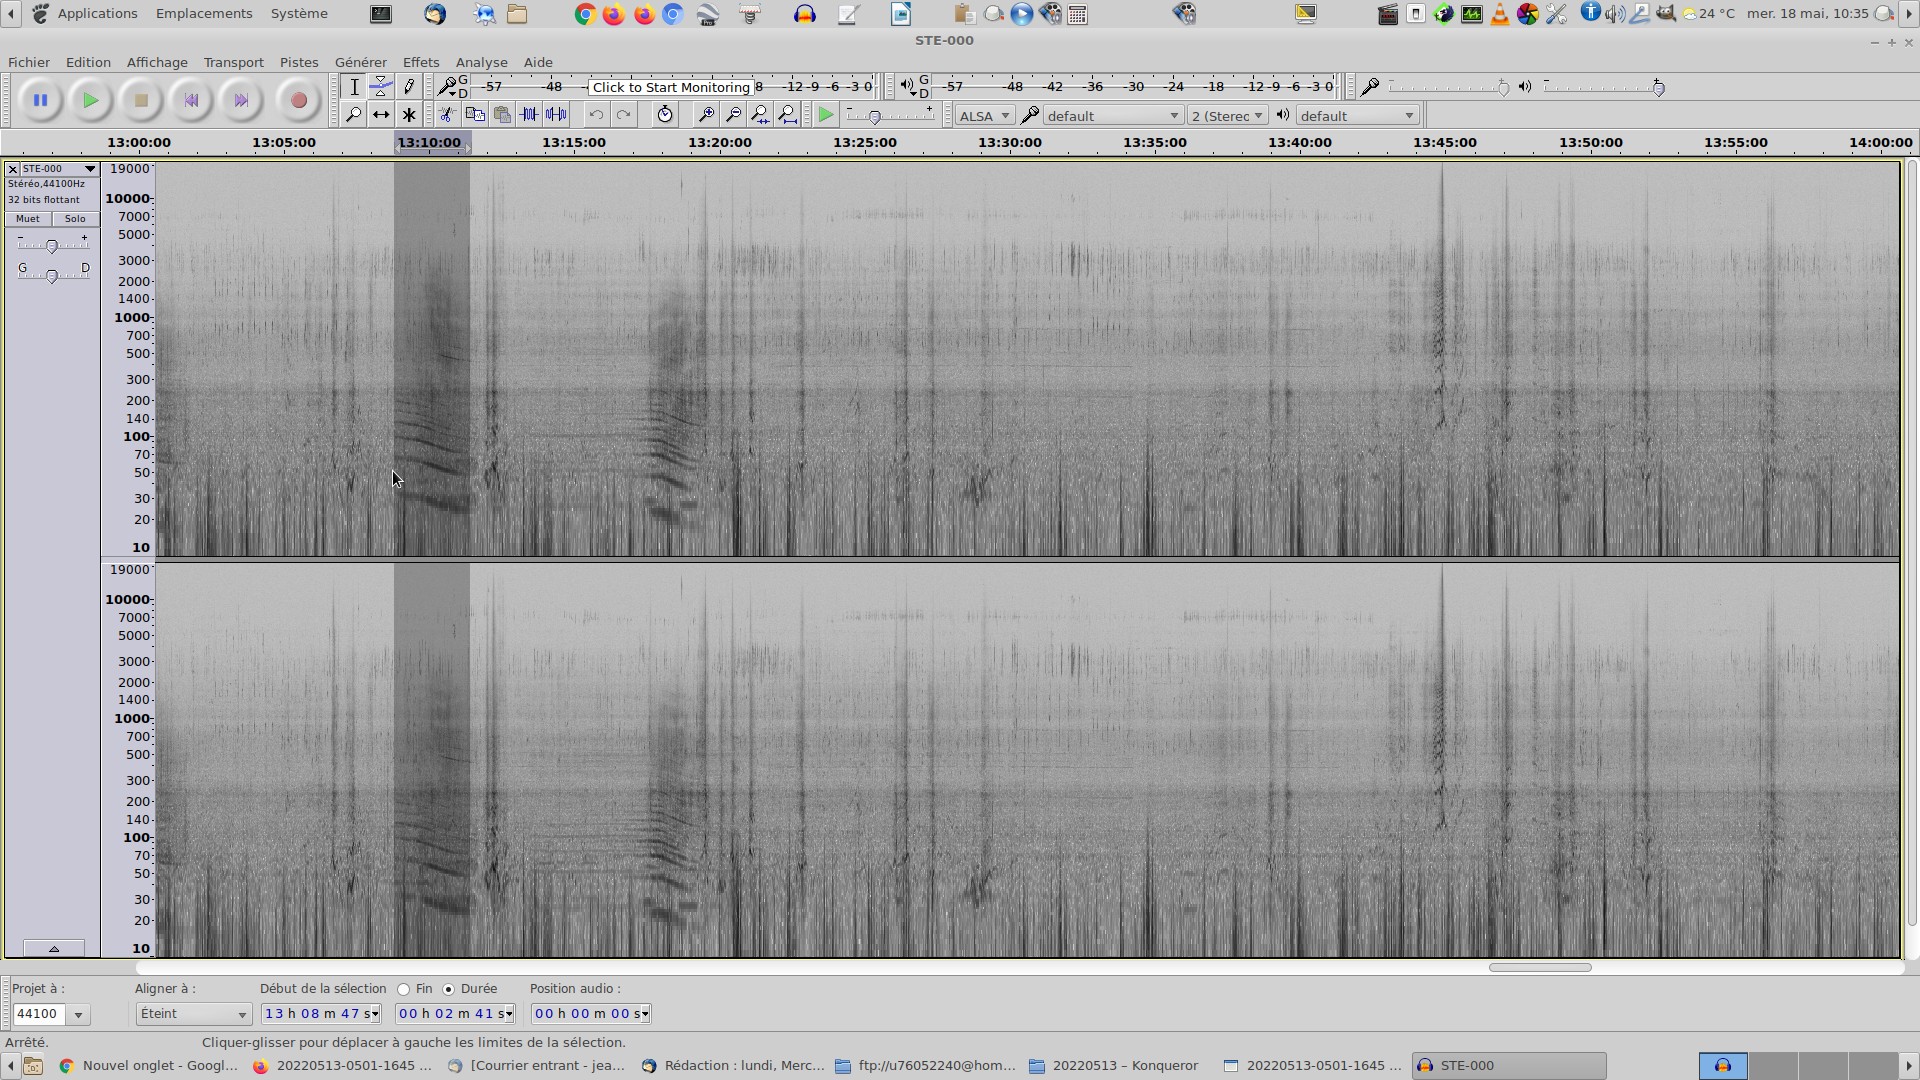The width and height of the screenshot is (1920, 1080).
Task: Click the Applications system menu
Action: click(x=97, y=14)
